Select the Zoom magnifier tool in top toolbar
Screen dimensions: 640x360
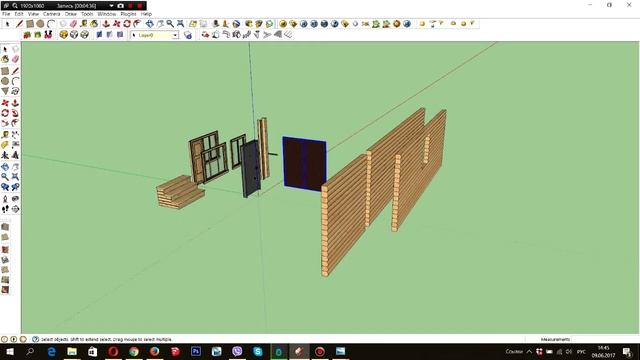(x=170, y=24)
